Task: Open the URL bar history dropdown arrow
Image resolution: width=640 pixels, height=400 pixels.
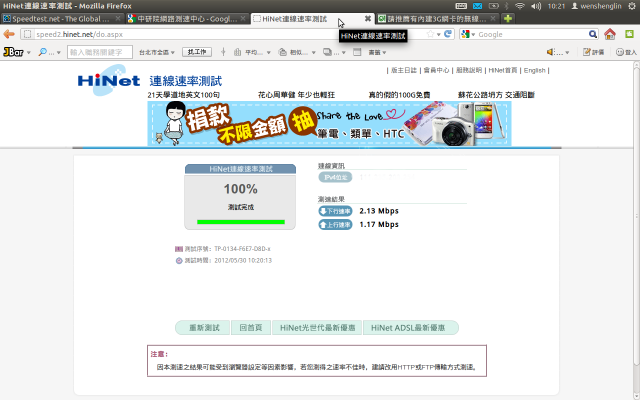Action: [439, 35]
